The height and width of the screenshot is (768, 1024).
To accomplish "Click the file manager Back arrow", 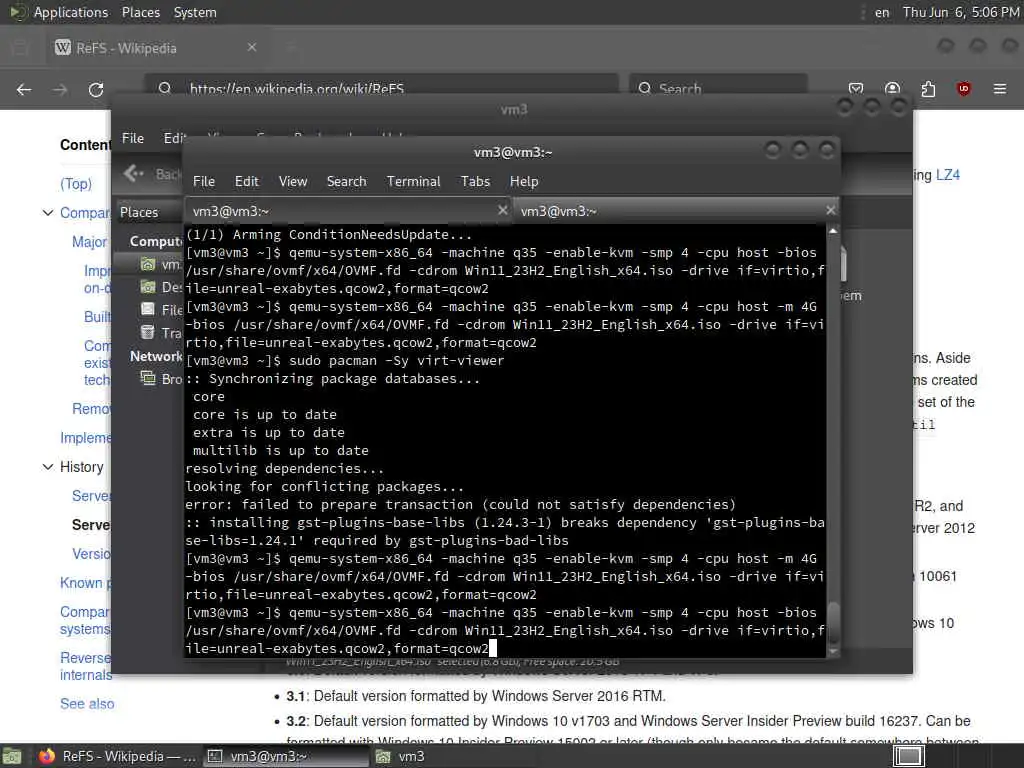I will 134,173.
